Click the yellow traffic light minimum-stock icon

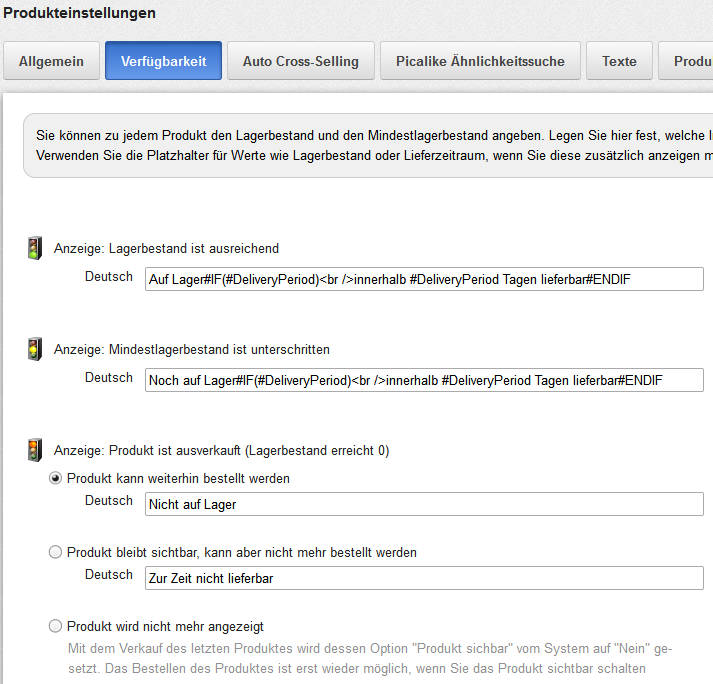35,349
